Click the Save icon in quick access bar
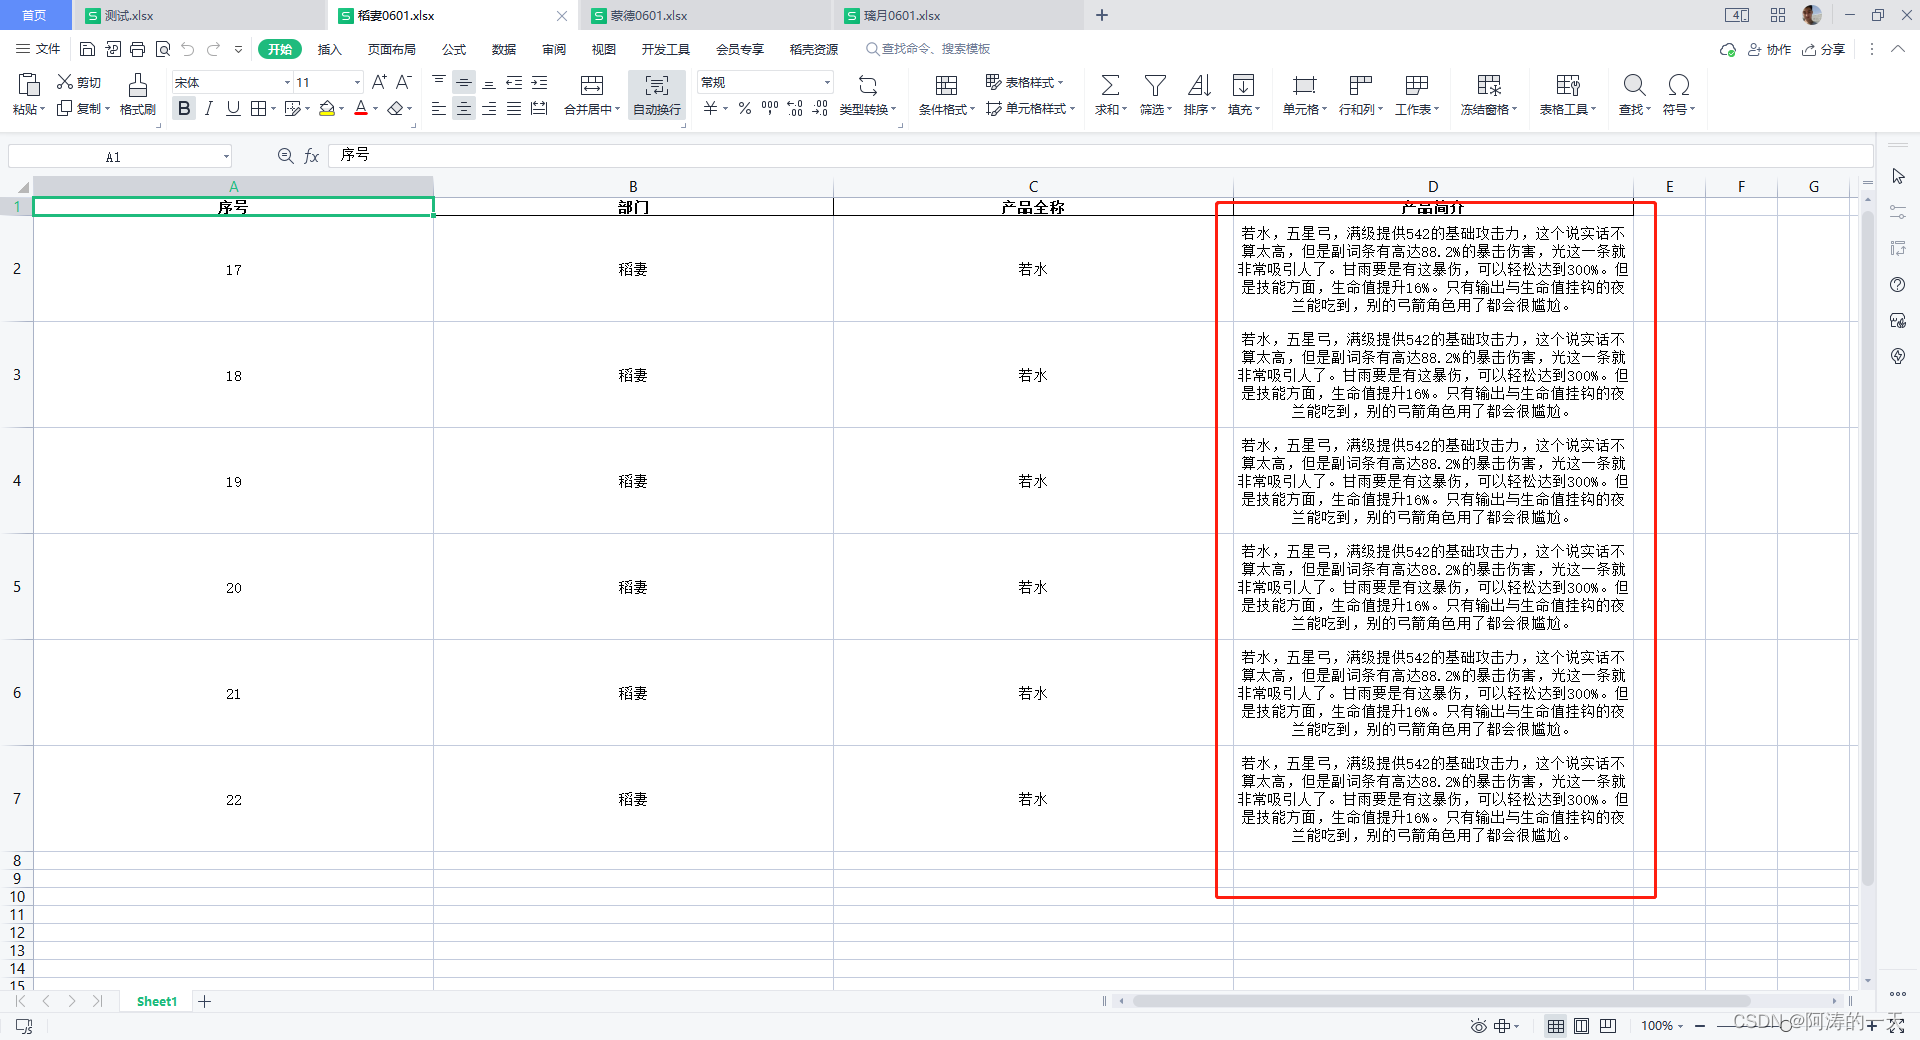This screenshot has width=1920, height=1040. [x=88, y=49]
